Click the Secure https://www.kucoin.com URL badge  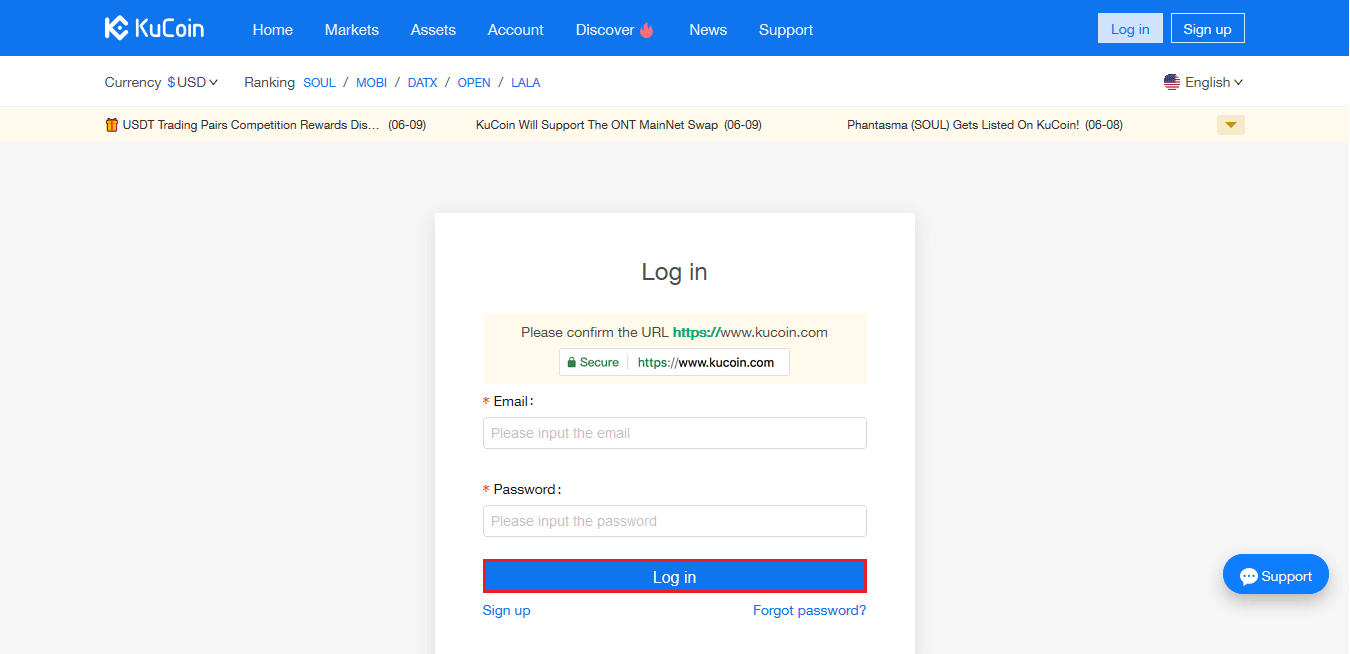(x=675, y=362)
